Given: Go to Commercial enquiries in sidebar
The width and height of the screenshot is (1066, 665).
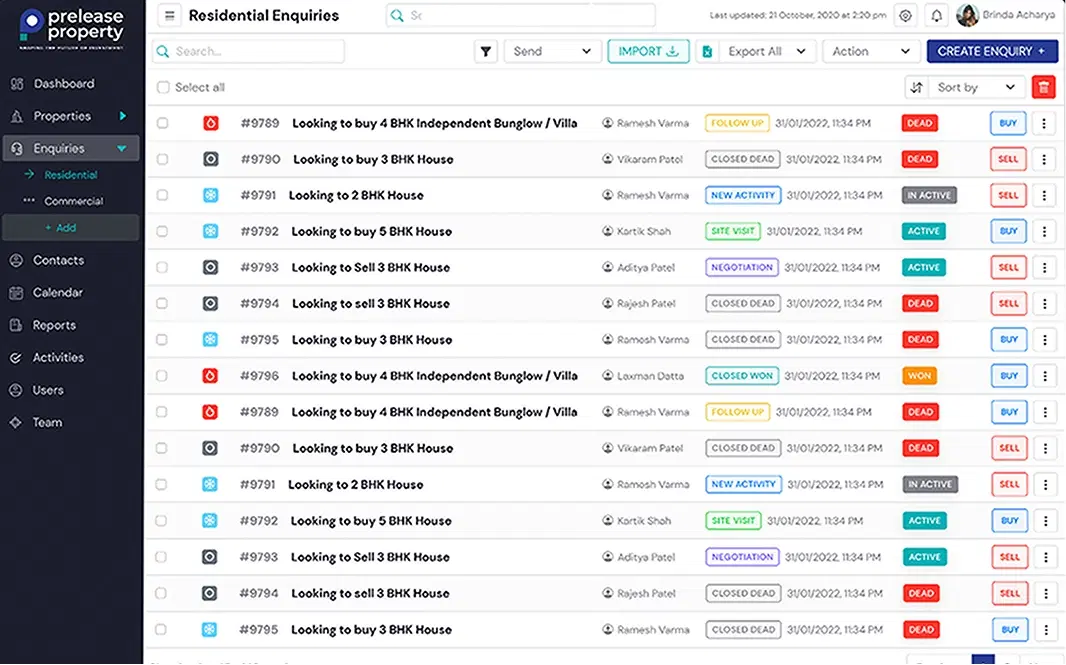Looking at the screenshot, I should pos(73,201).
